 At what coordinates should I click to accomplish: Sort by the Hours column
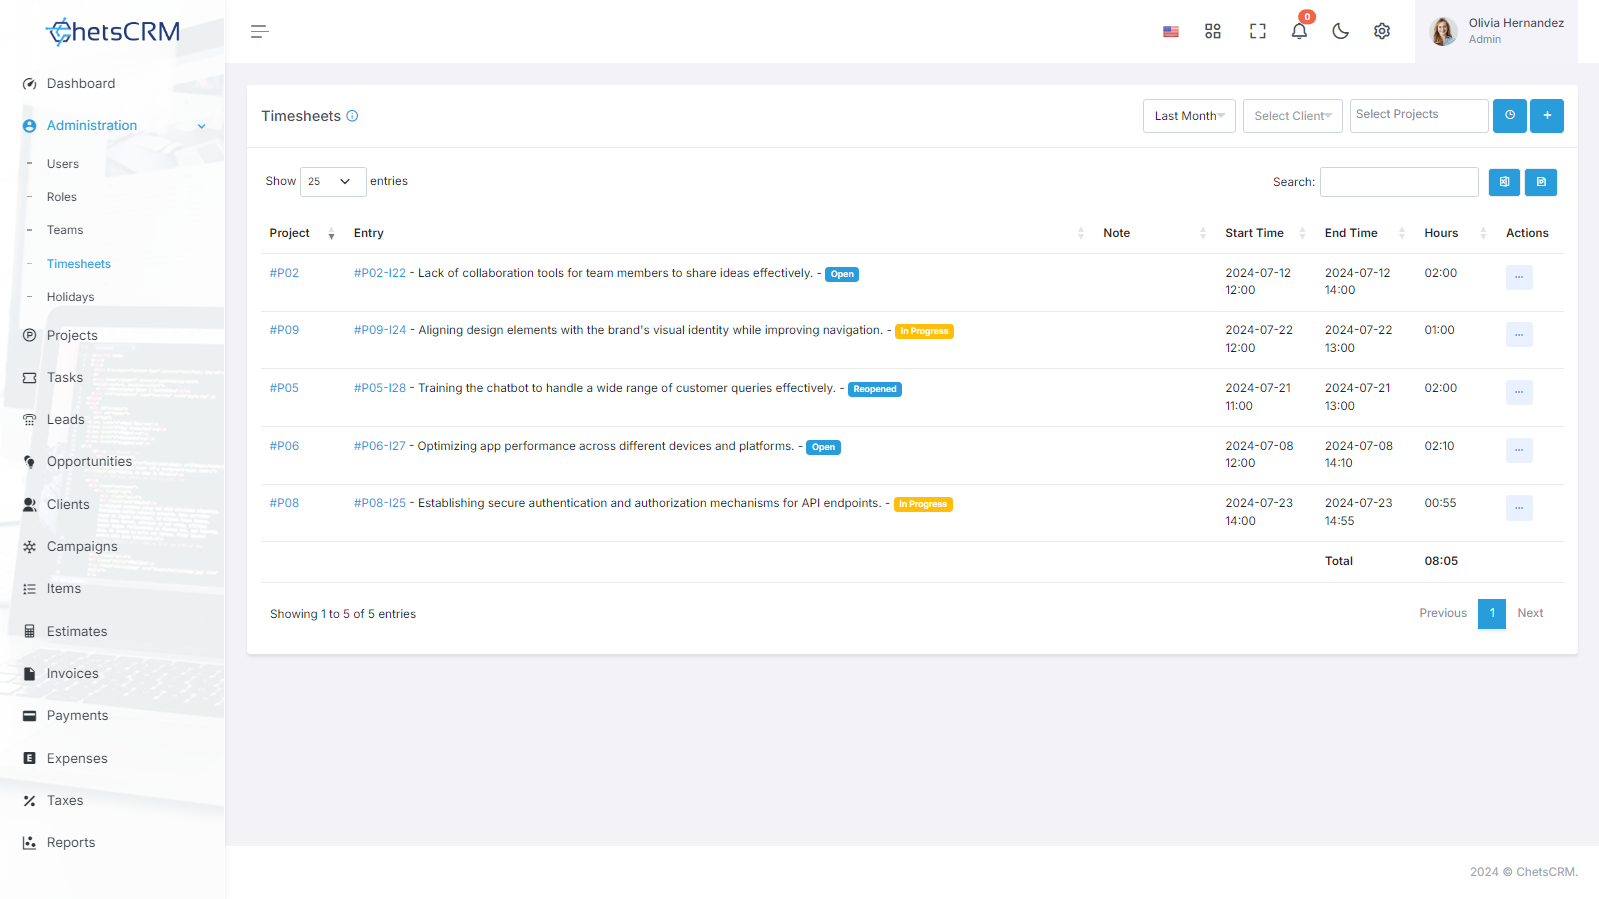pyautogui.click(x=1456, y=233)
